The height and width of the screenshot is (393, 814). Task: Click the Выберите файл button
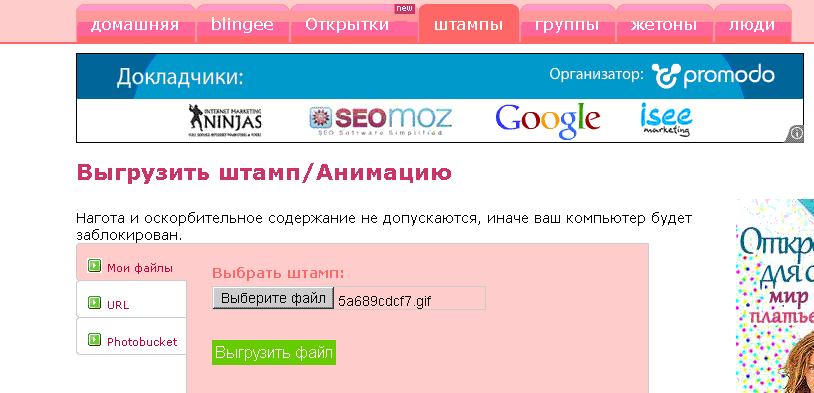pos(273,298)
